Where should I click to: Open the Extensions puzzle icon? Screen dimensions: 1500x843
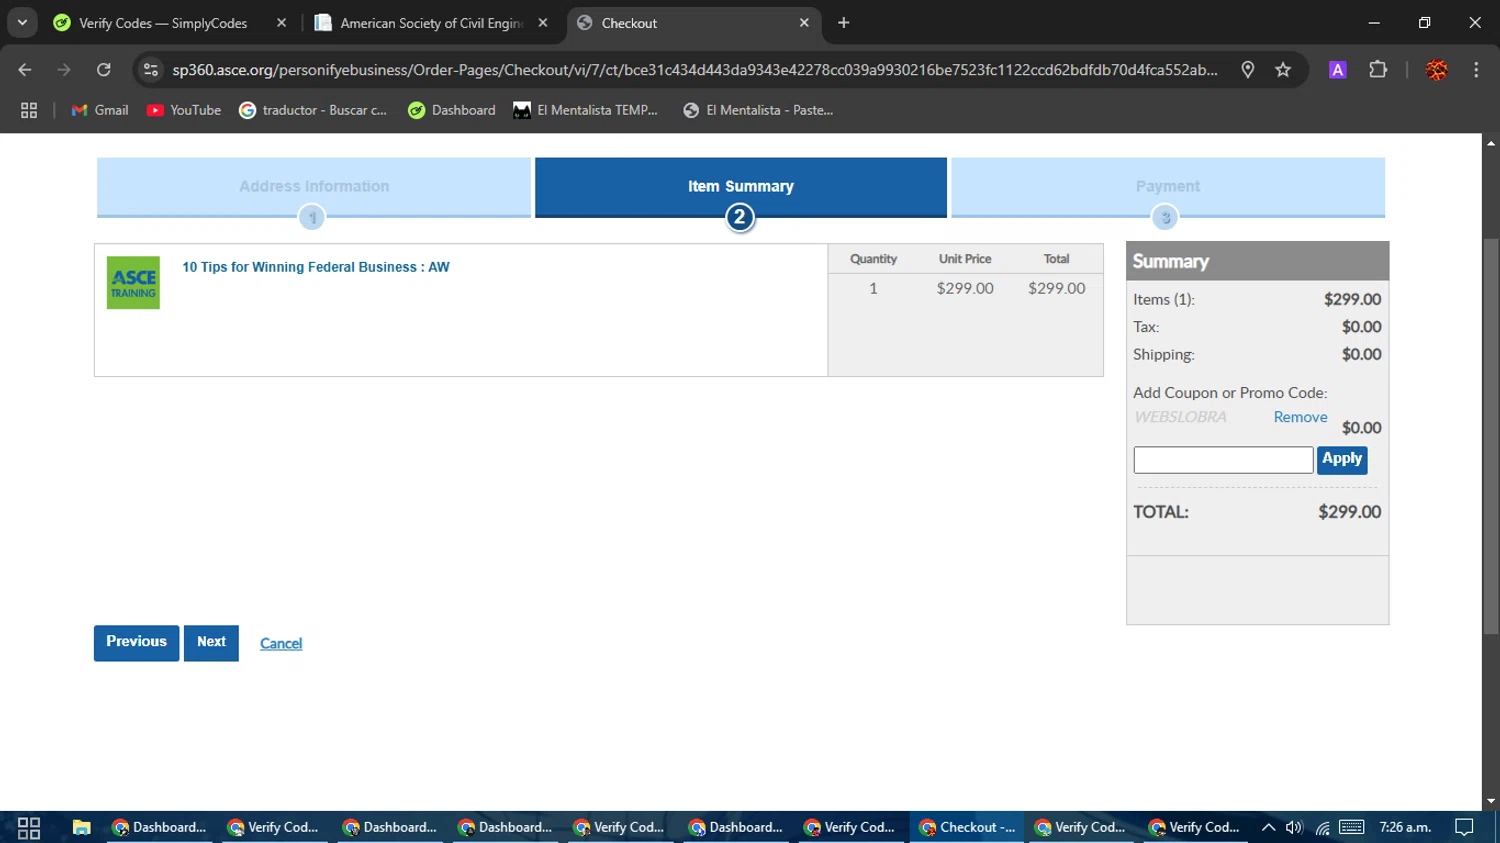pyautogui.click(x=1378, y=70)
